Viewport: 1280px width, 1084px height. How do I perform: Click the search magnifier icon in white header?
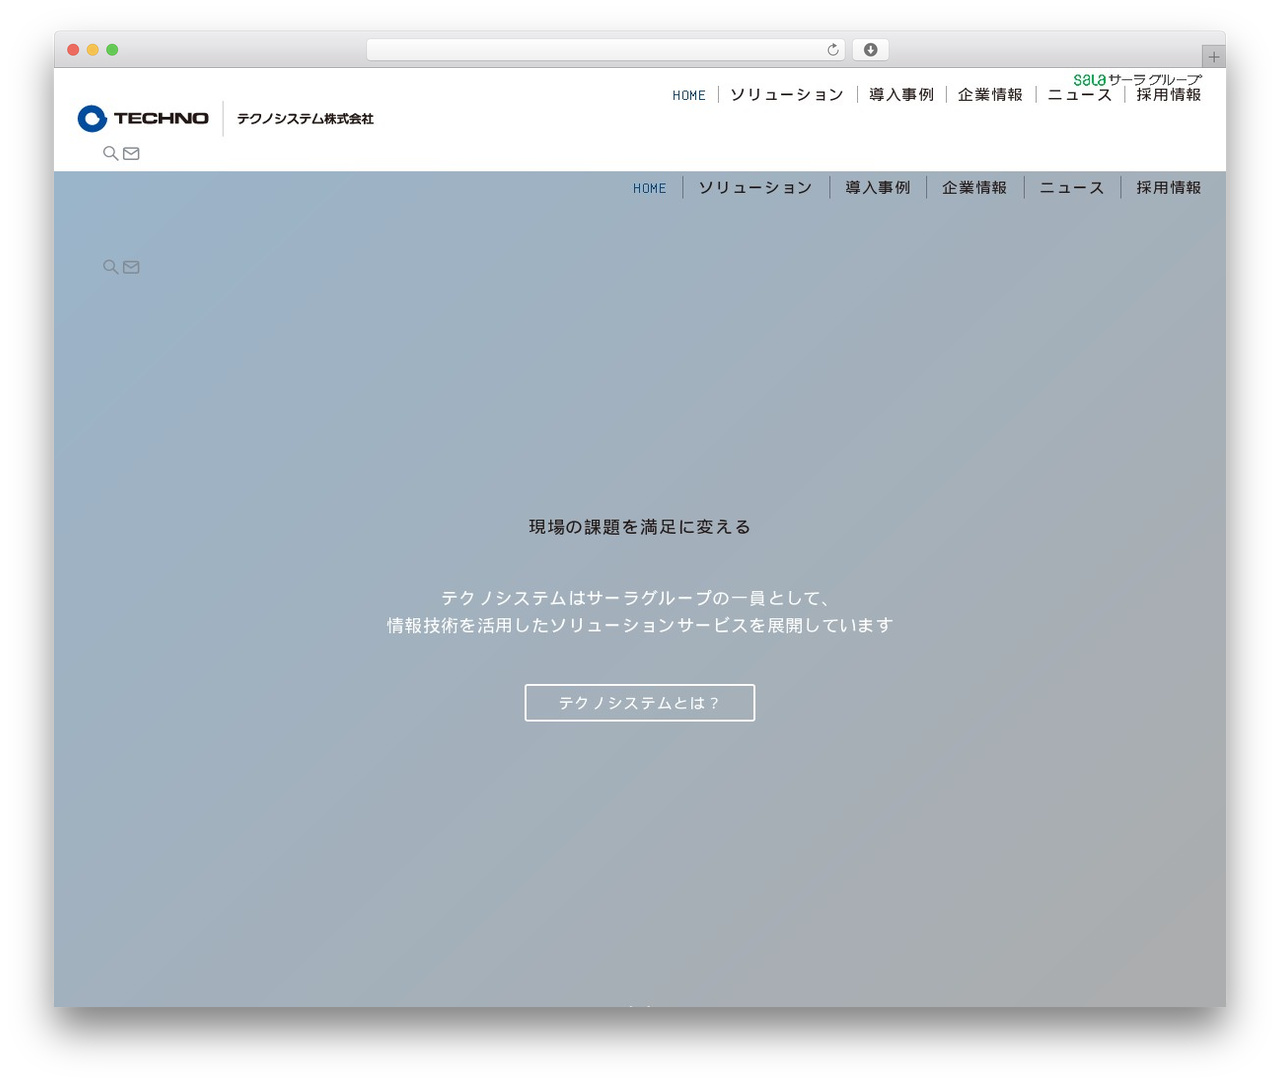(x=110, y=153)
